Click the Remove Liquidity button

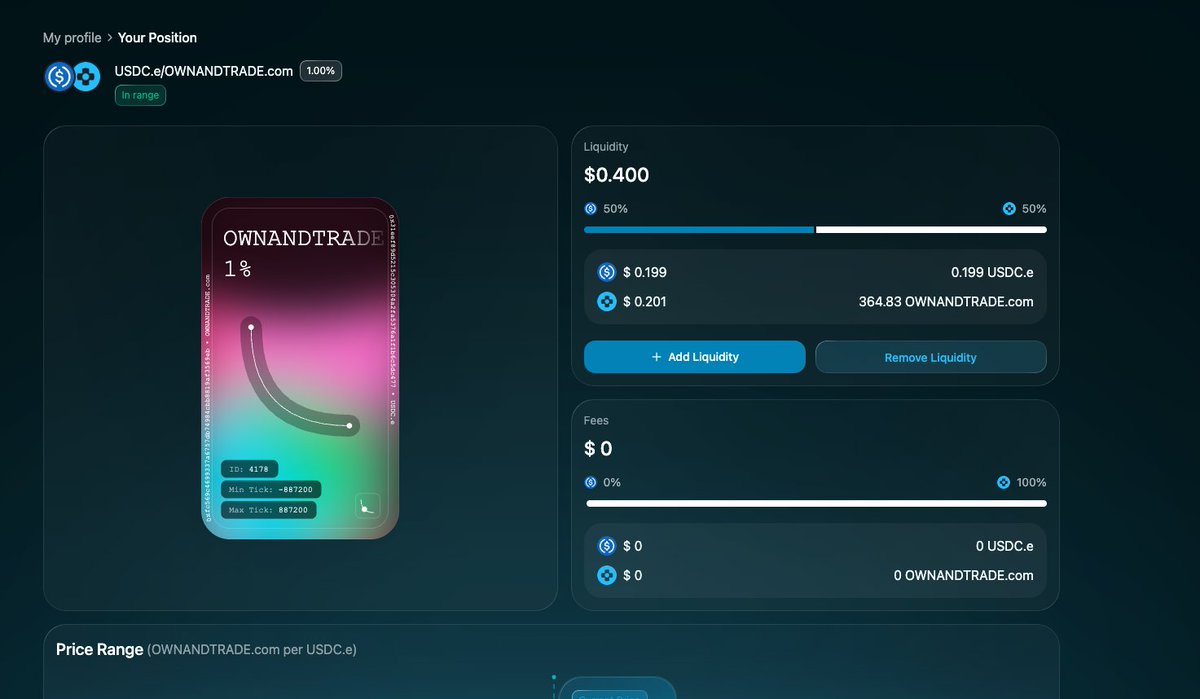[x=931, y=357]
